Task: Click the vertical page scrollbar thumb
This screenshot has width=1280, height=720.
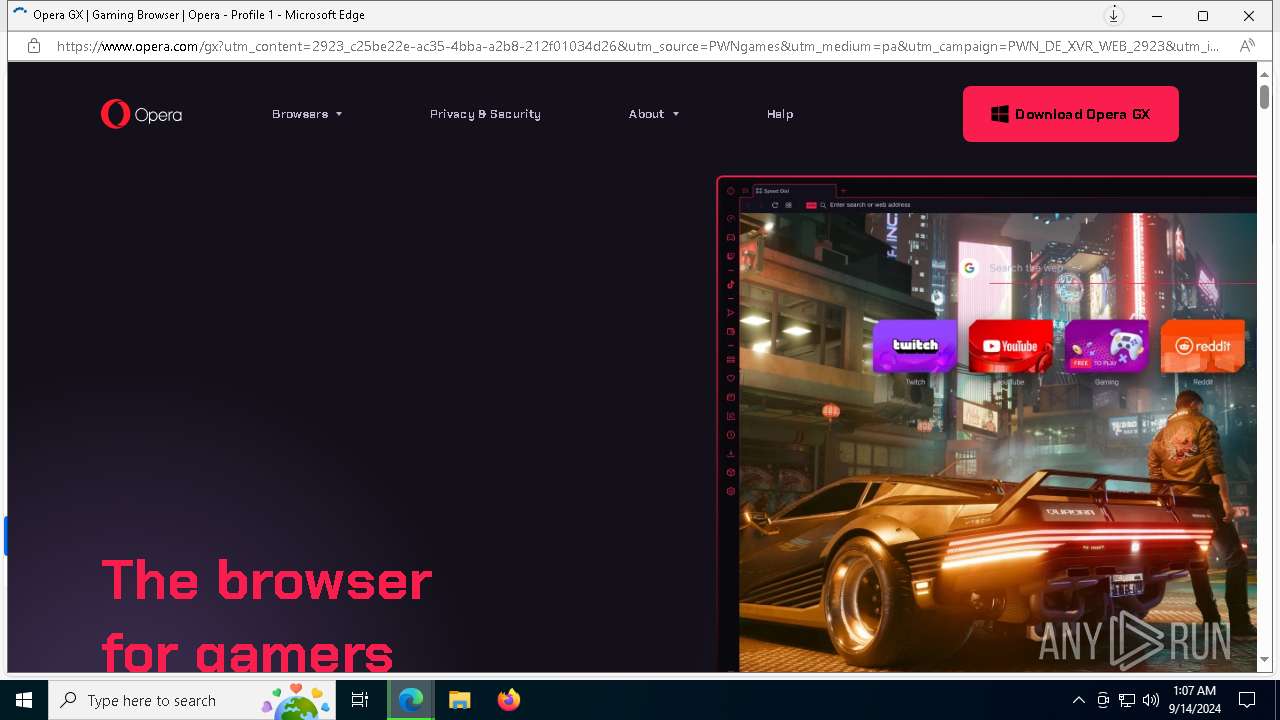Action: (1264, 97)
